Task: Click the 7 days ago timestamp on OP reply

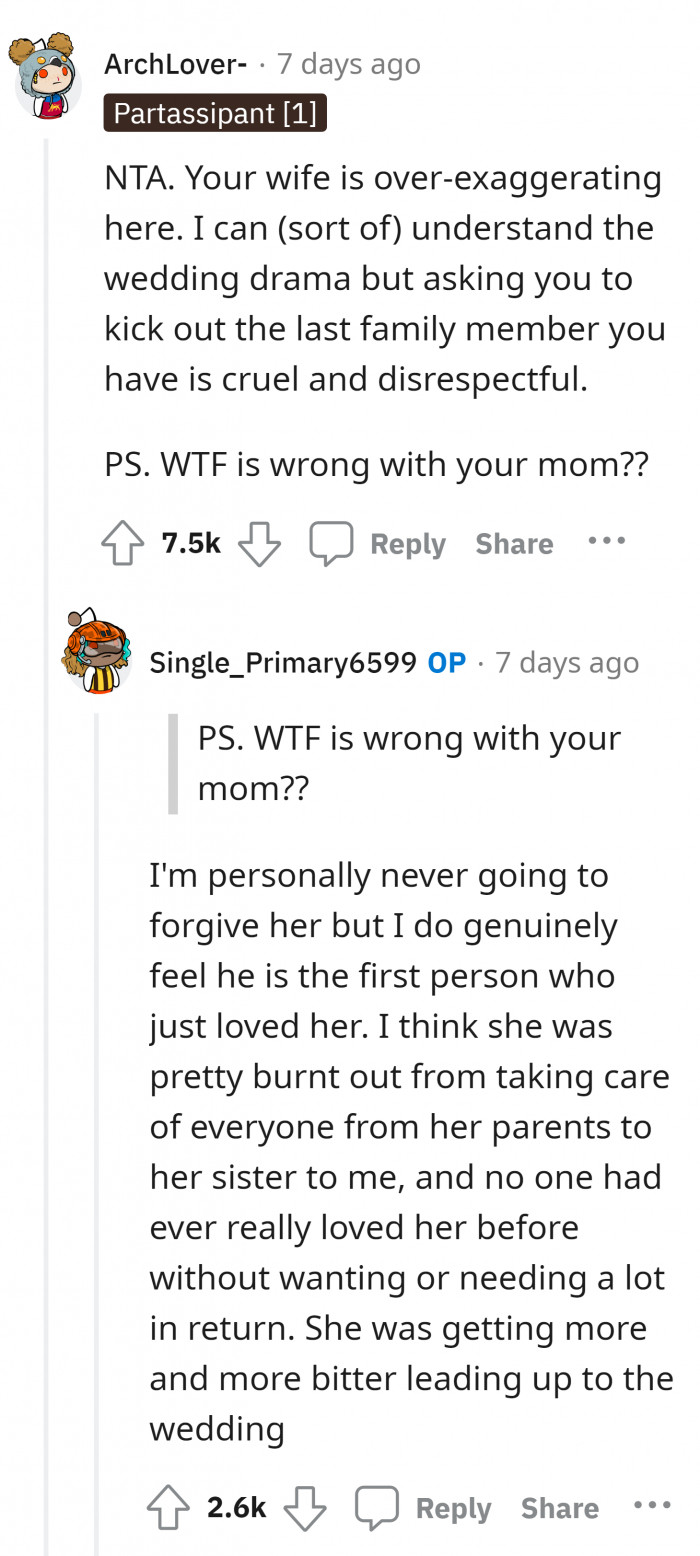Action: point(567,662)
